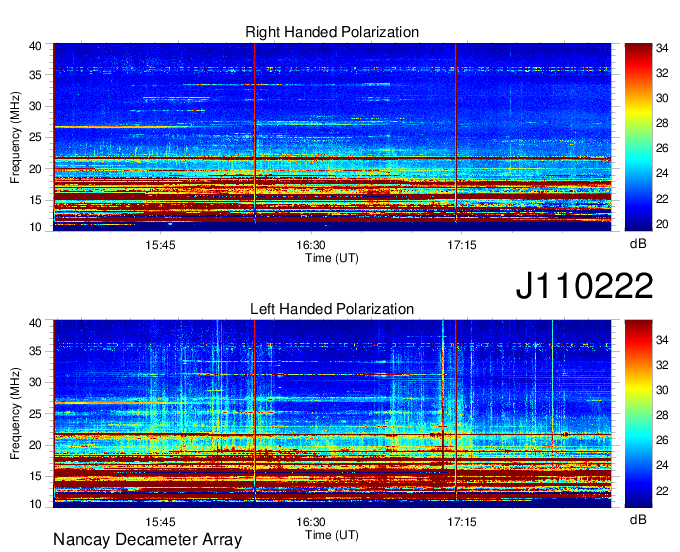The height and width of the screenshot is (552, 680).
Task: Click the 34 value on Right Handed colorbar
Action: pos(662,48)
